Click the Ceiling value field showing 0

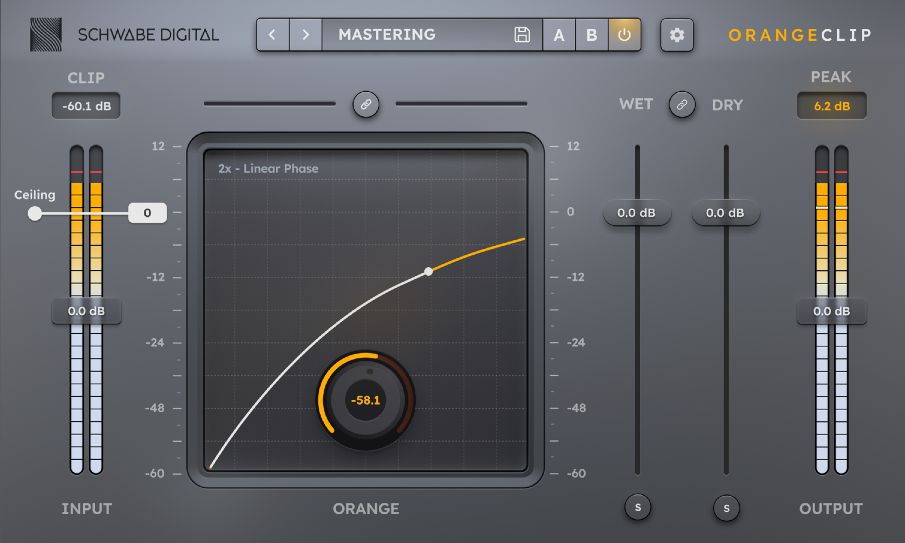click(x=147, y=213)
